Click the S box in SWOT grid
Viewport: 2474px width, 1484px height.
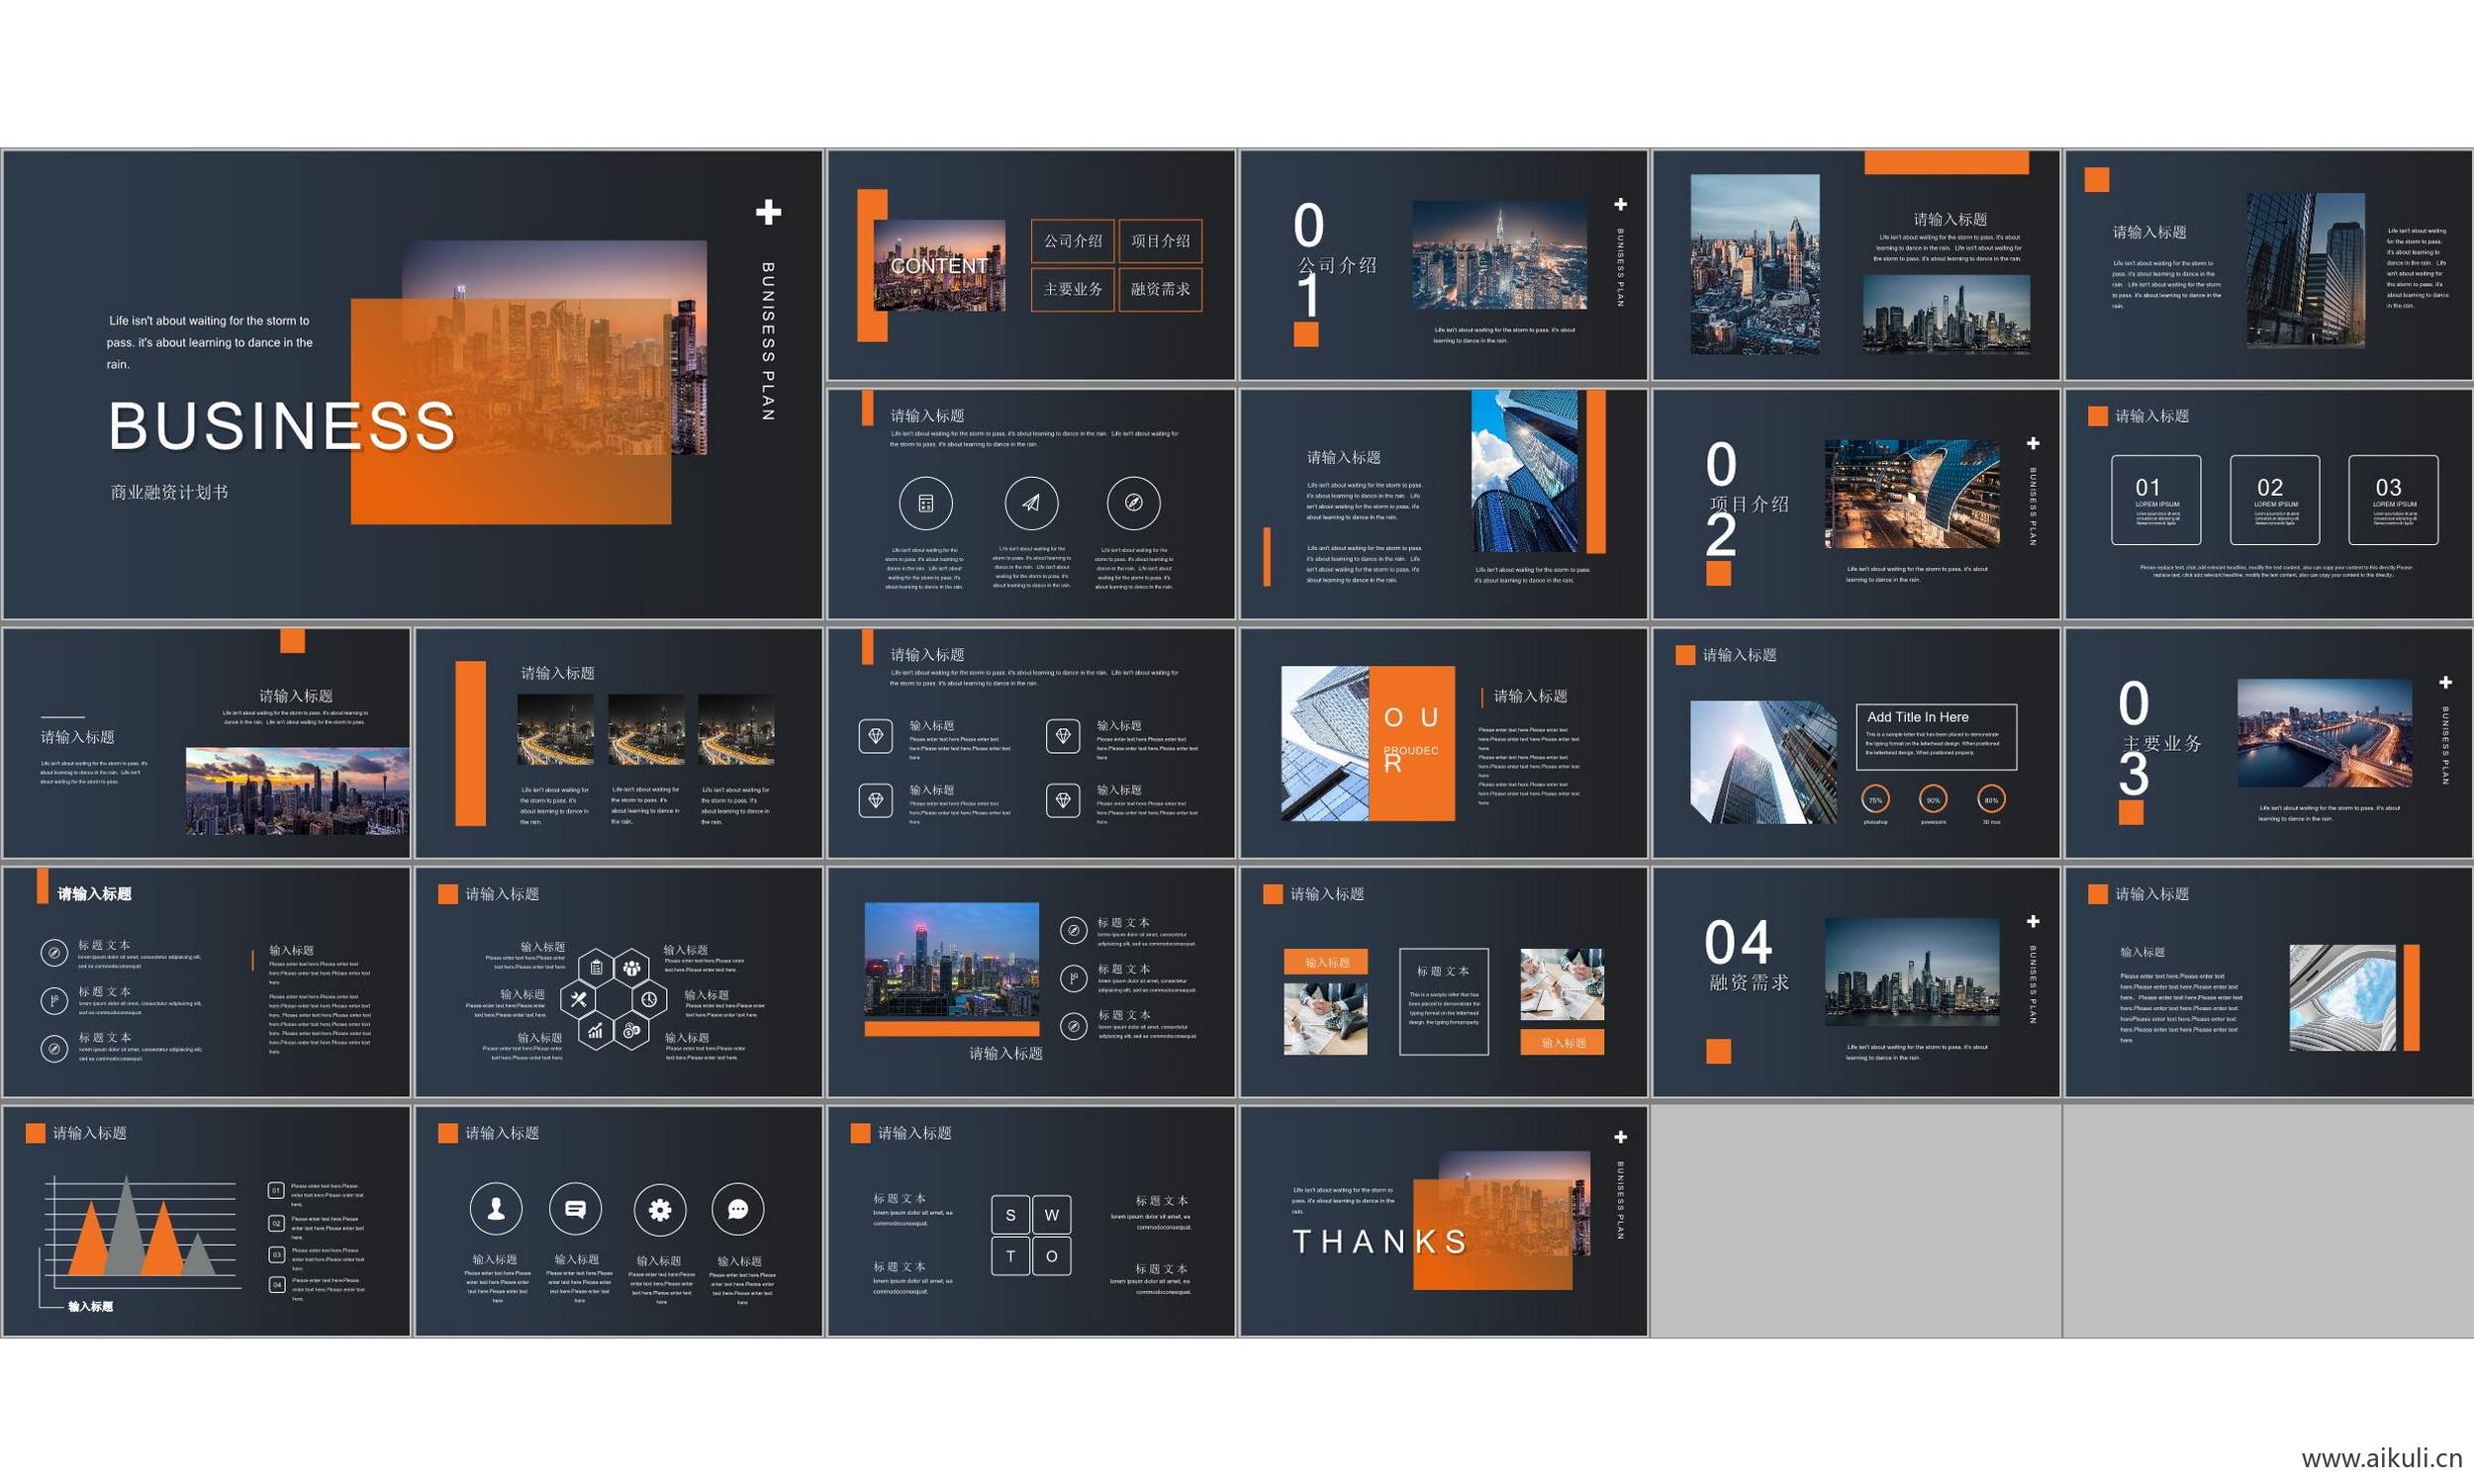(x=1011, y=1215)
